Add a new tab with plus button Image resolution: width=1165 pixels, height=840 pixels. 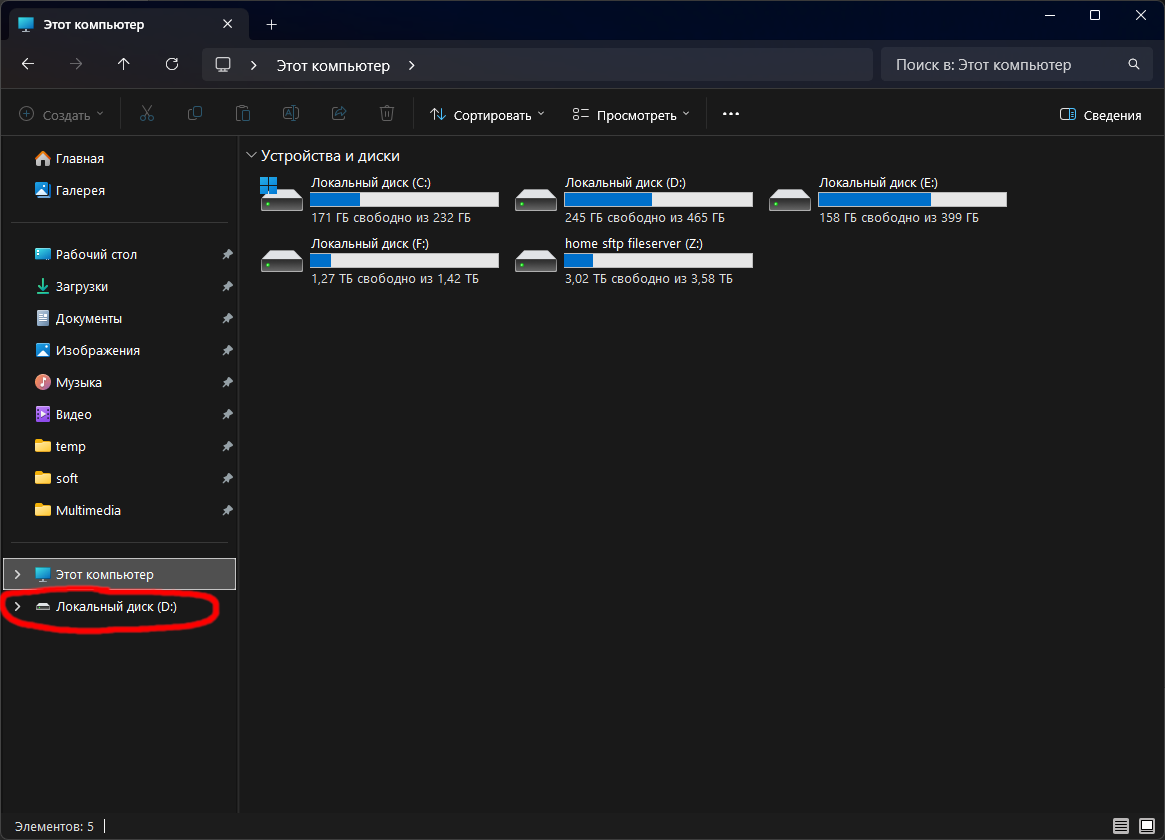(x=272, y=25)
